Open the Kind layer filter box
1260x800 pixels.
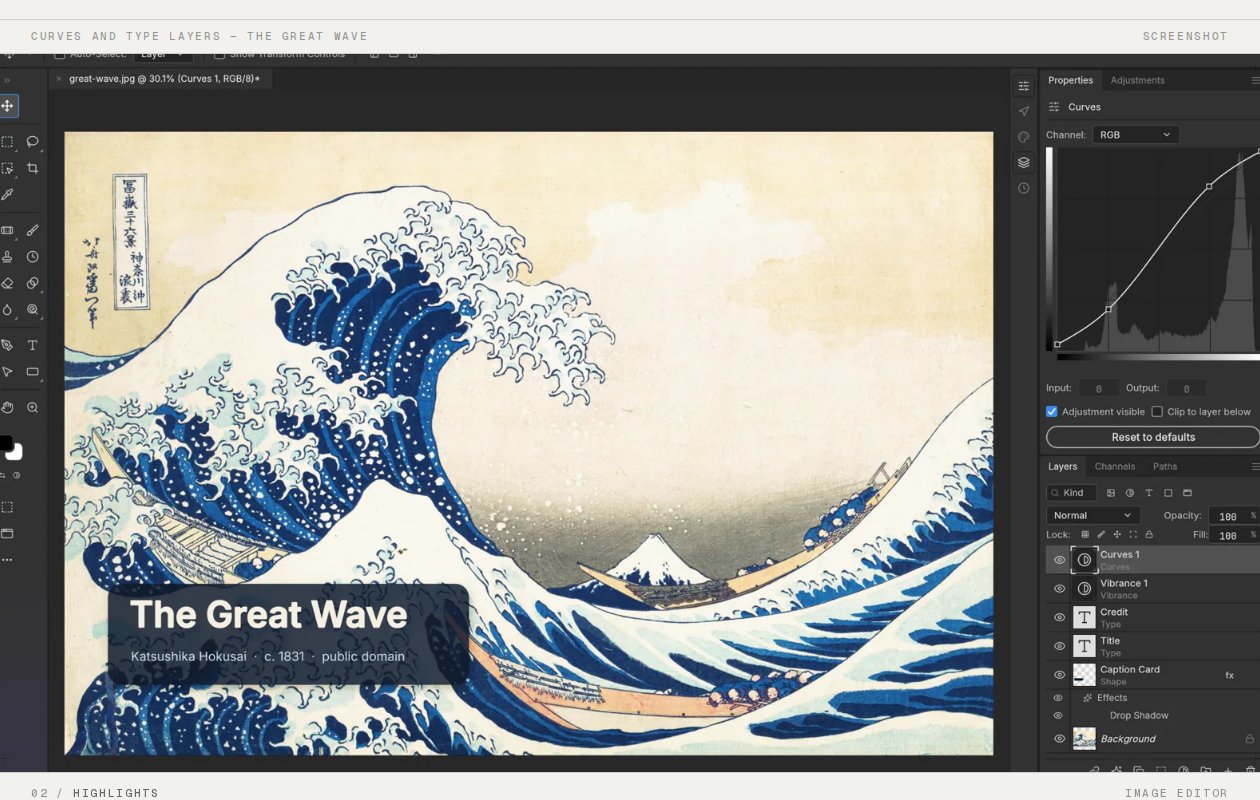point(1072,493)
